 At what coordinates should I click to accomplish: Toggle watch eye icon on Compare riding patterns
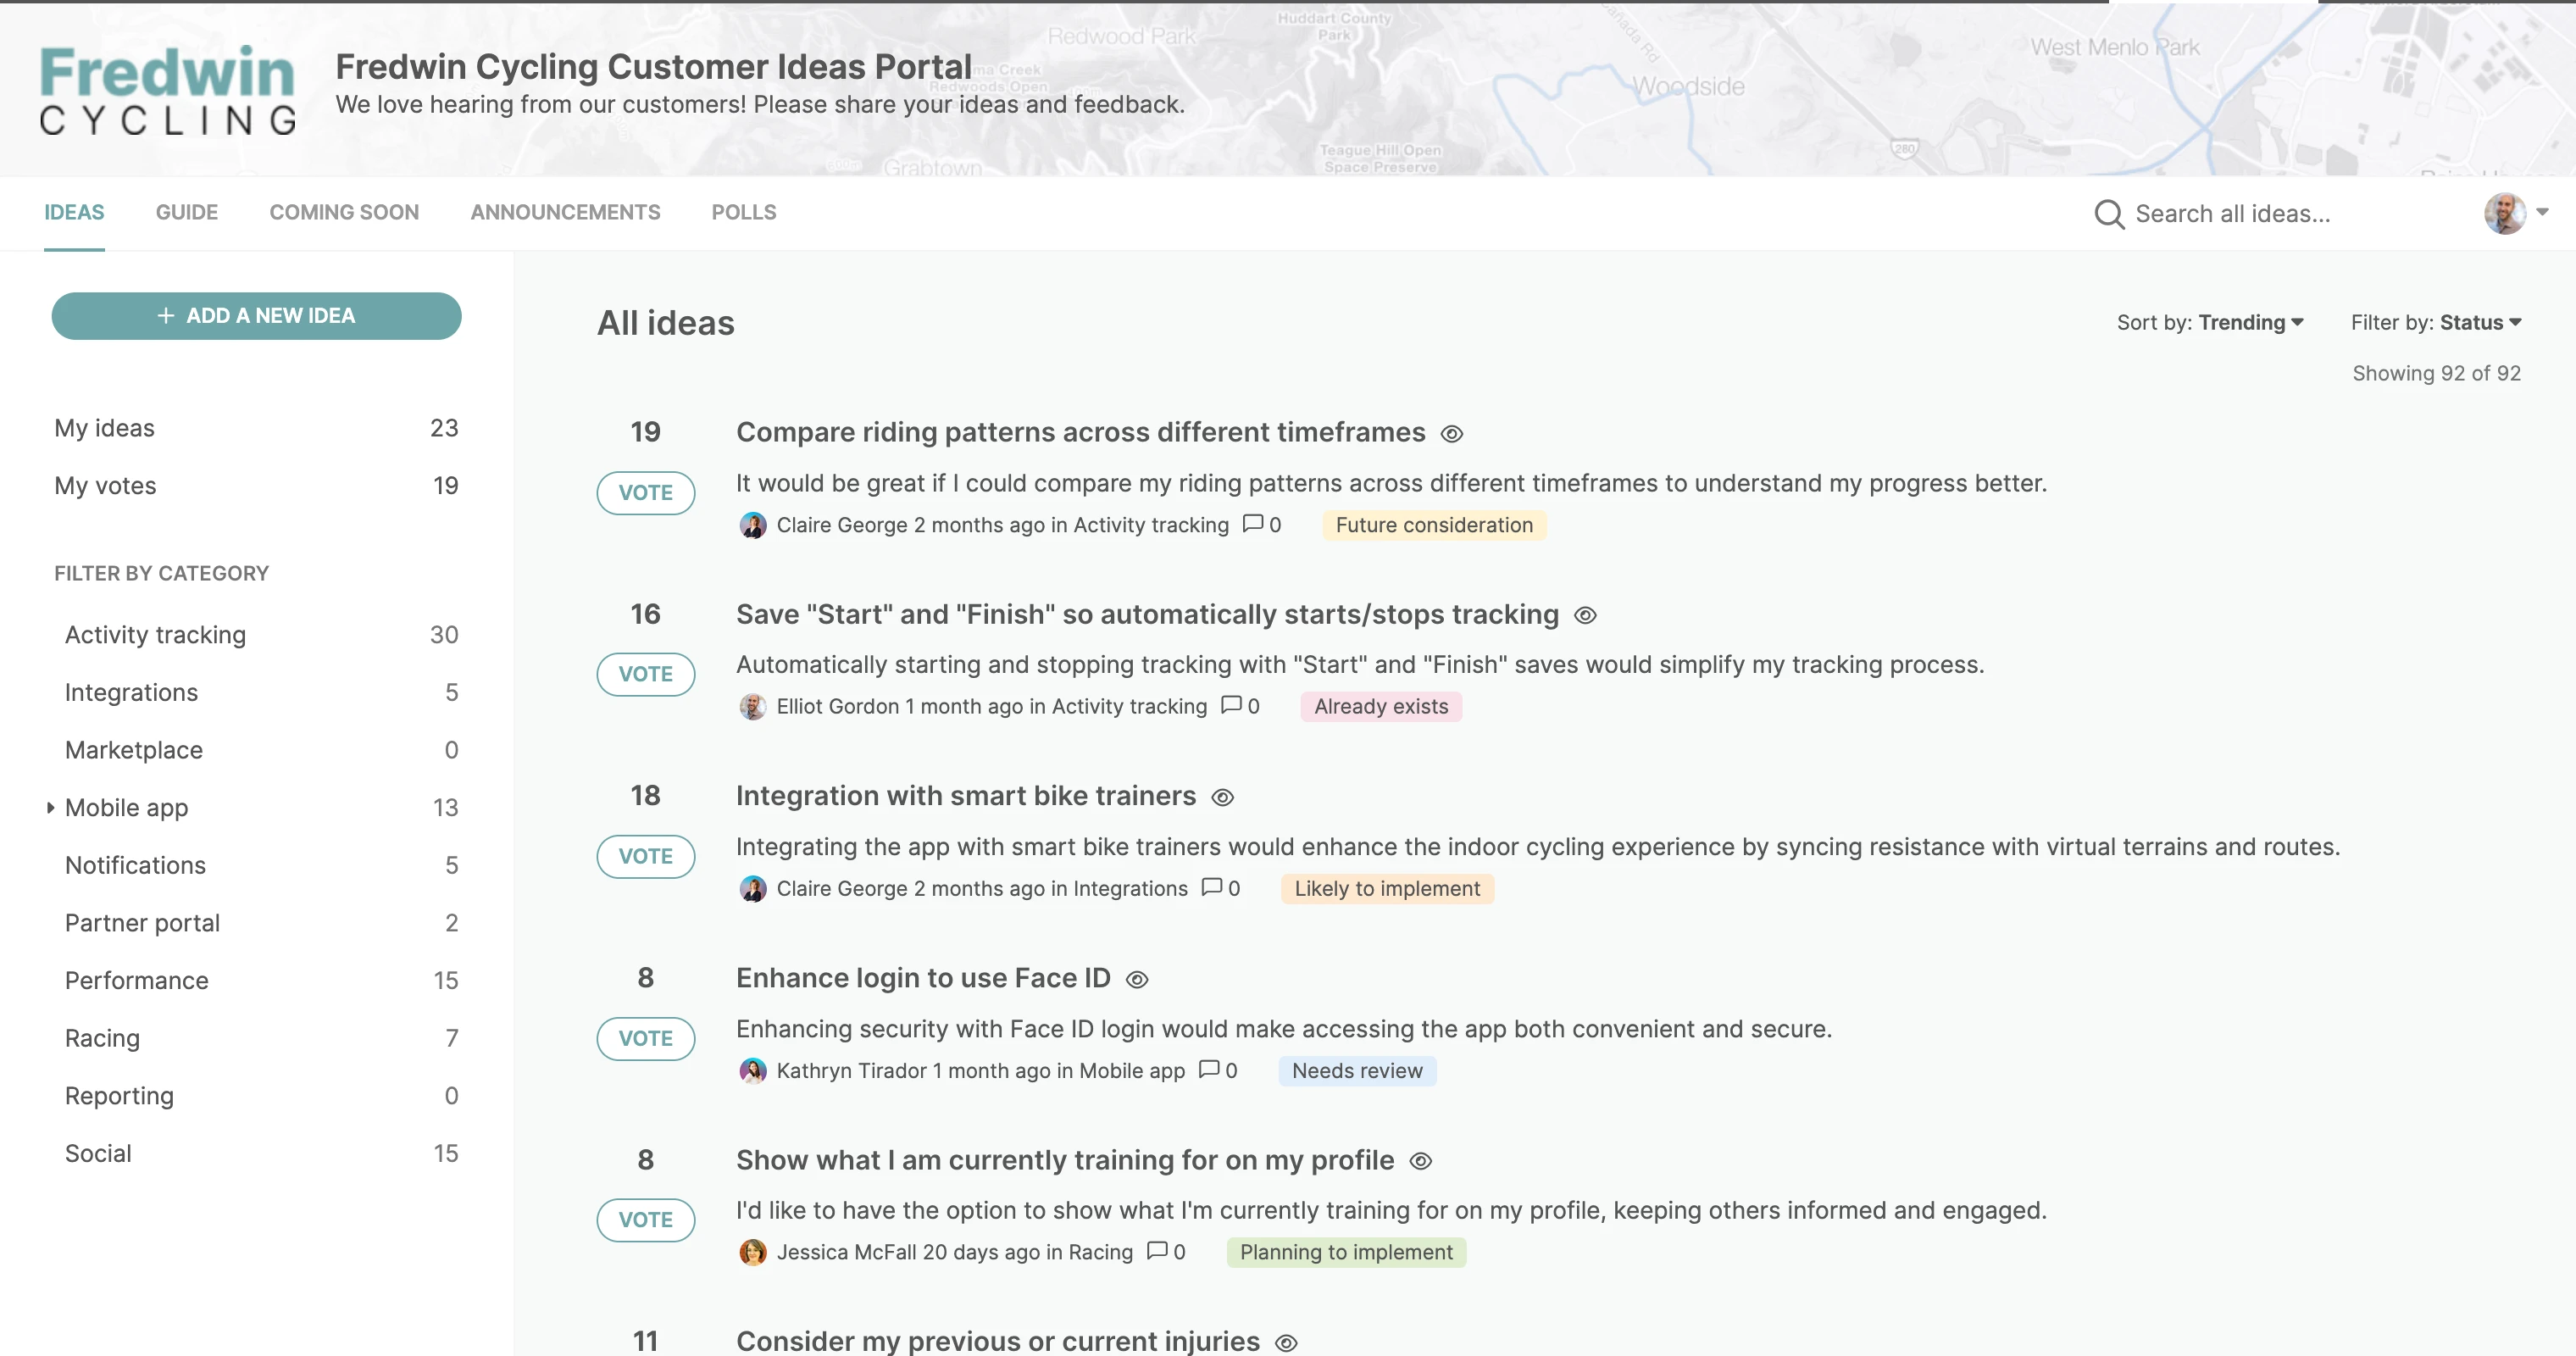click(x=1451, y=434)
